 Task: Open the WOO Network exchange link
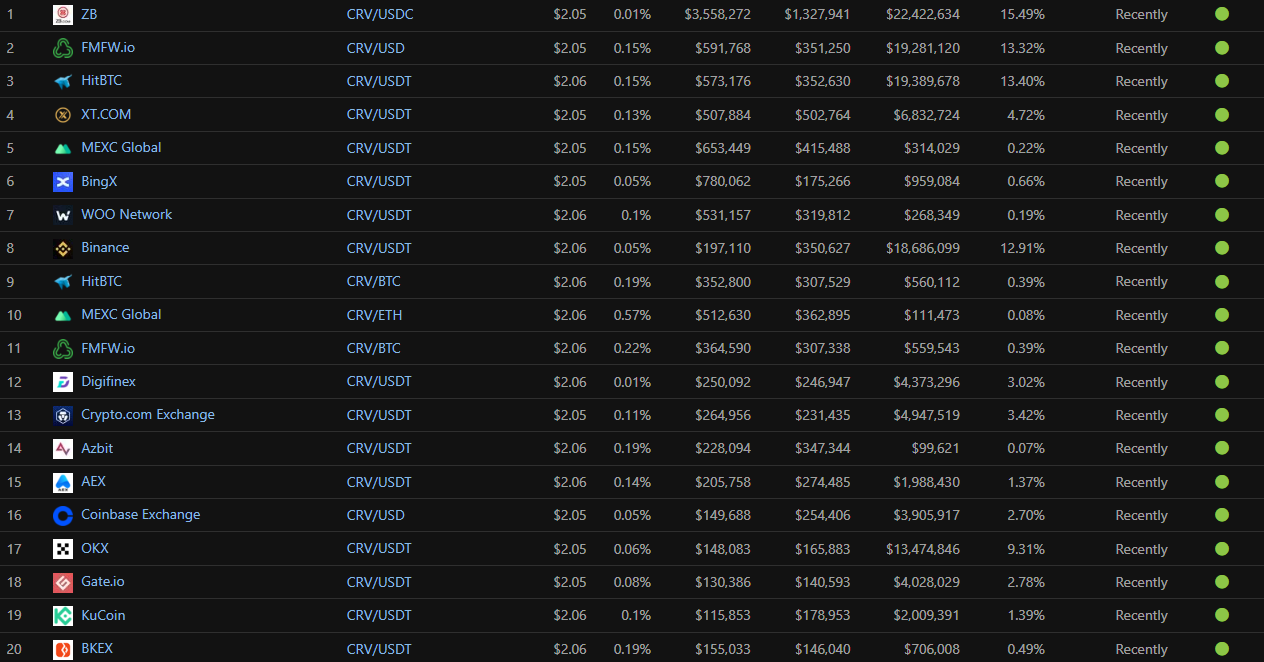click(126, 214)
